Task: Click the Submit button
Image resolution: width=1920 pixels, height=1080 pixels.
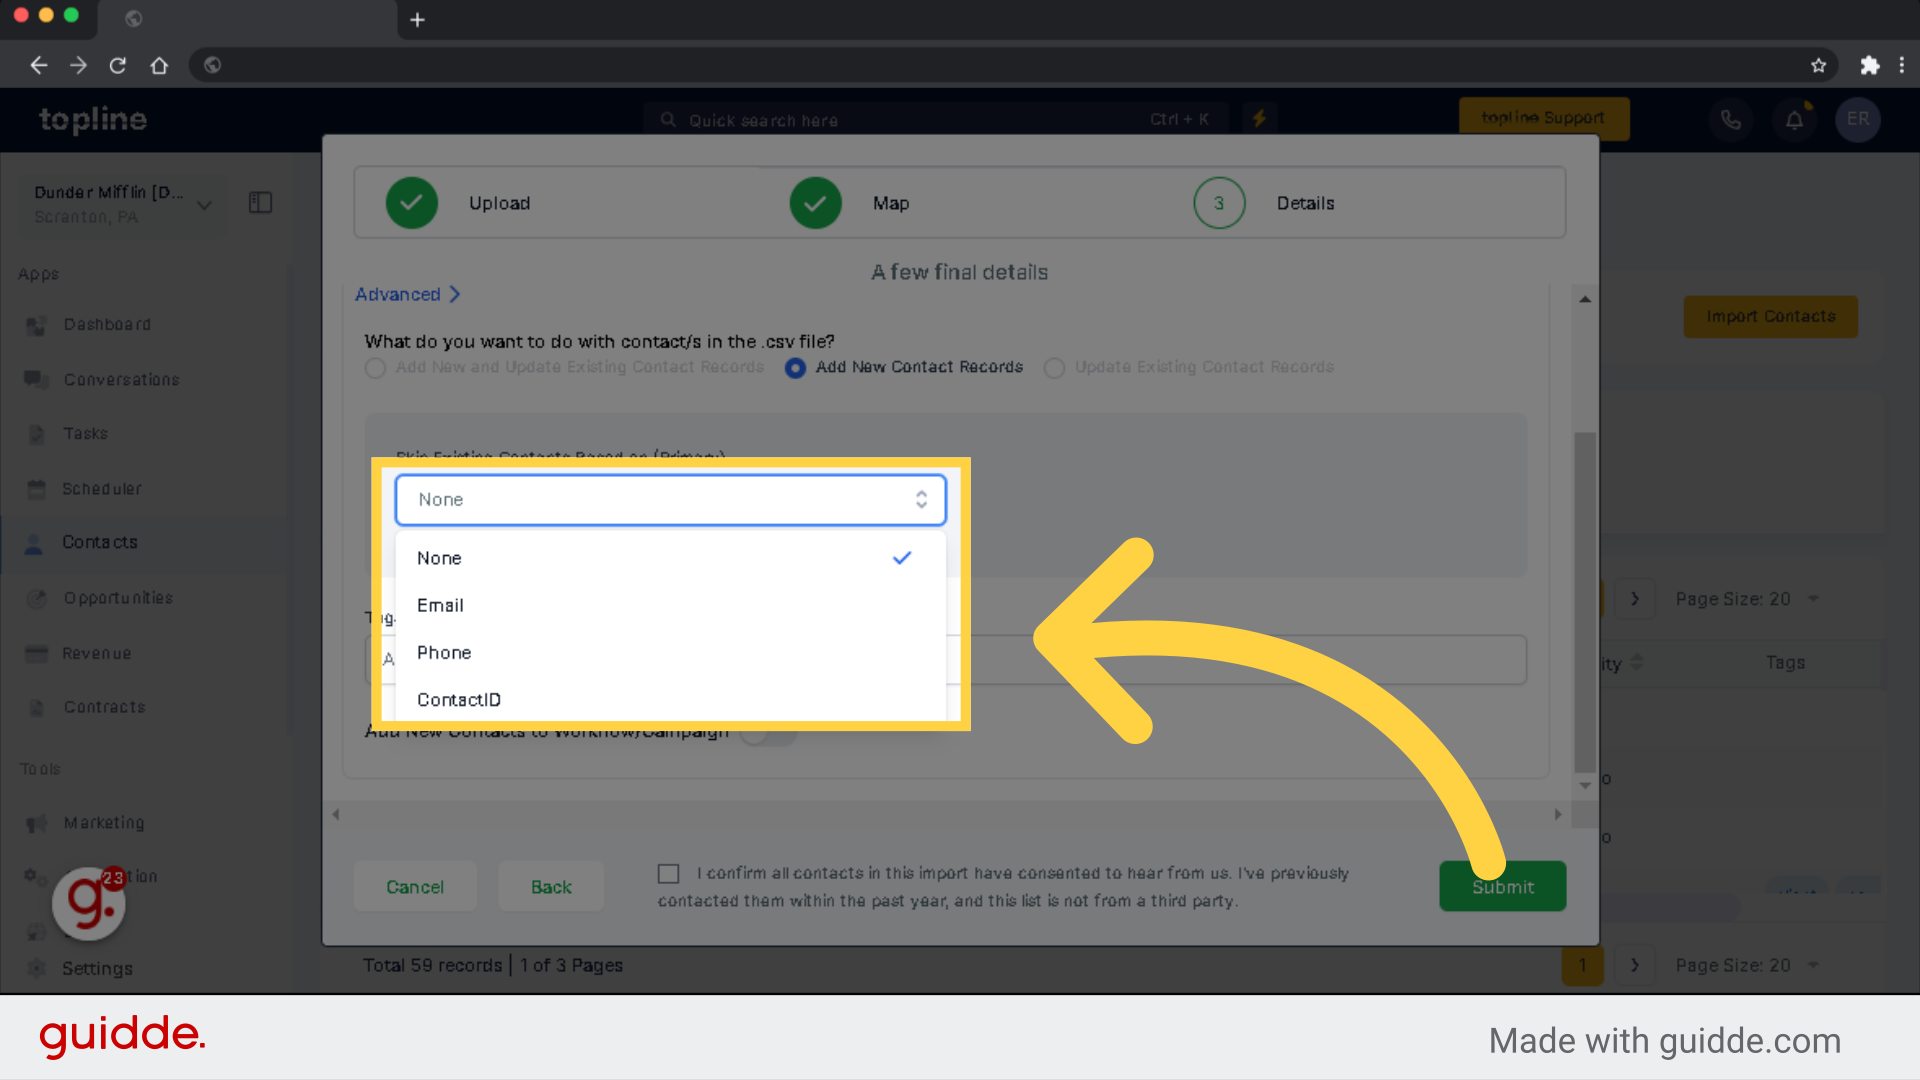Action: coord(1502,886)
